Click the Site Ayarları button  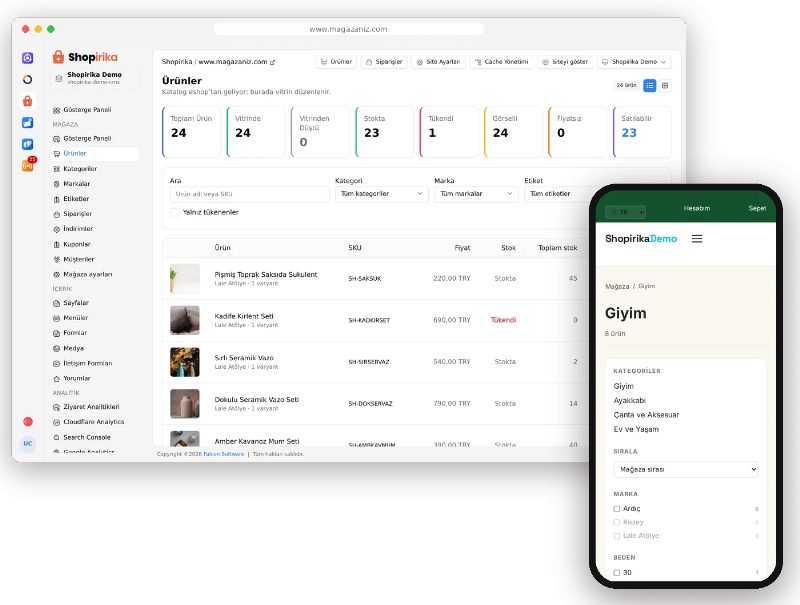click(438, 62)
